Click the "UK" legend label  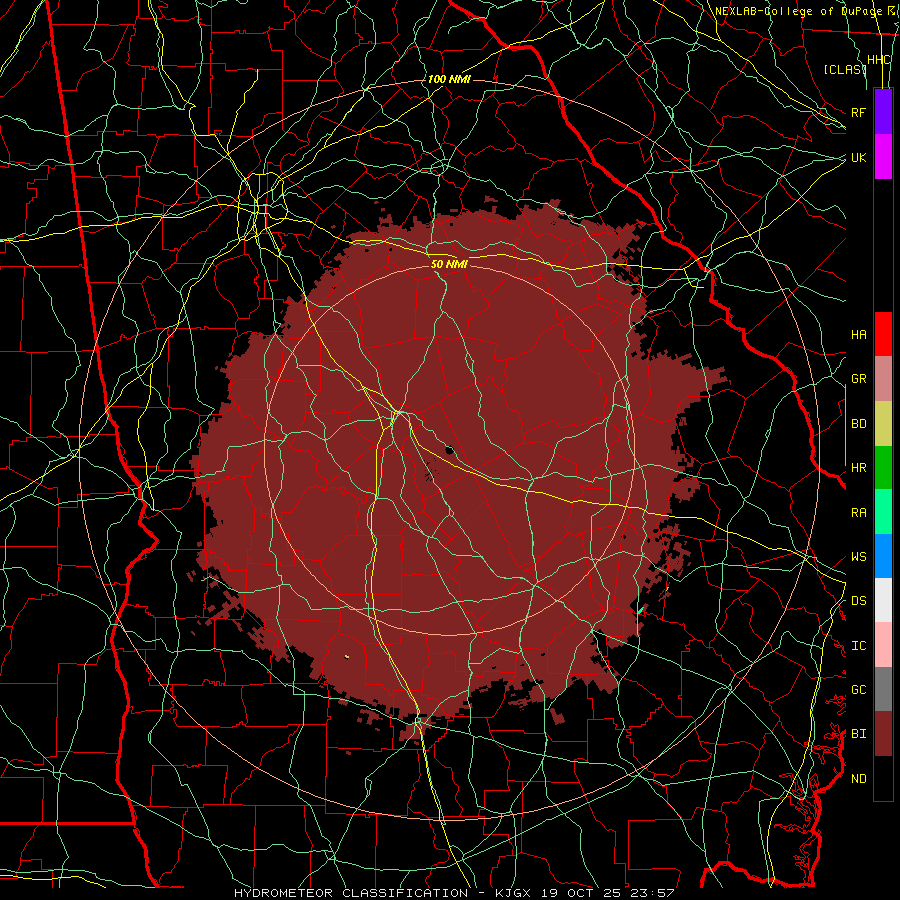point(858,157)
